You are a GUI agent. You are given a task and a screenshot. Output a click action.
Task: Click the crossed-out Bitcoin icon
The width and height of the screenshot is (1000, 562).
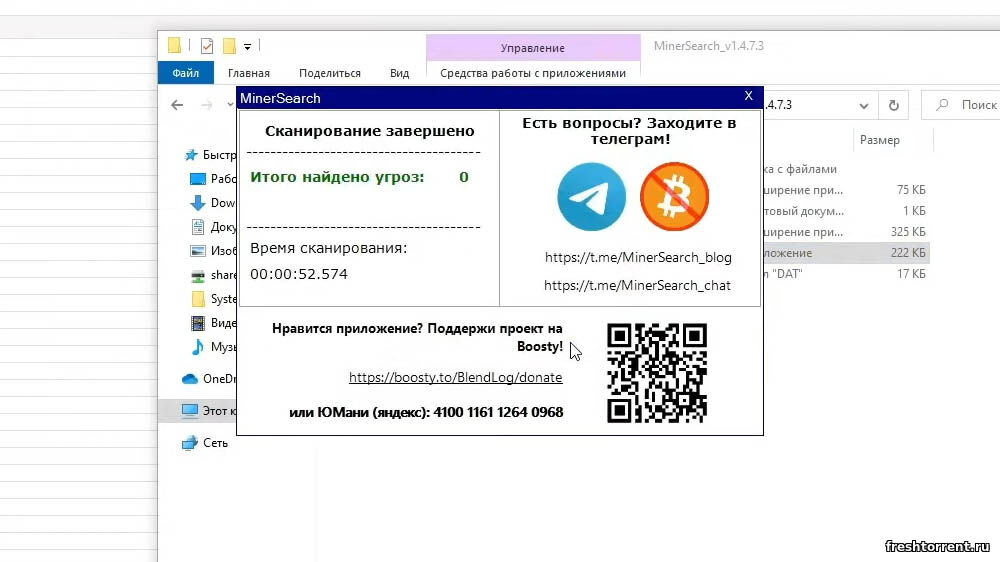point(674,197)
